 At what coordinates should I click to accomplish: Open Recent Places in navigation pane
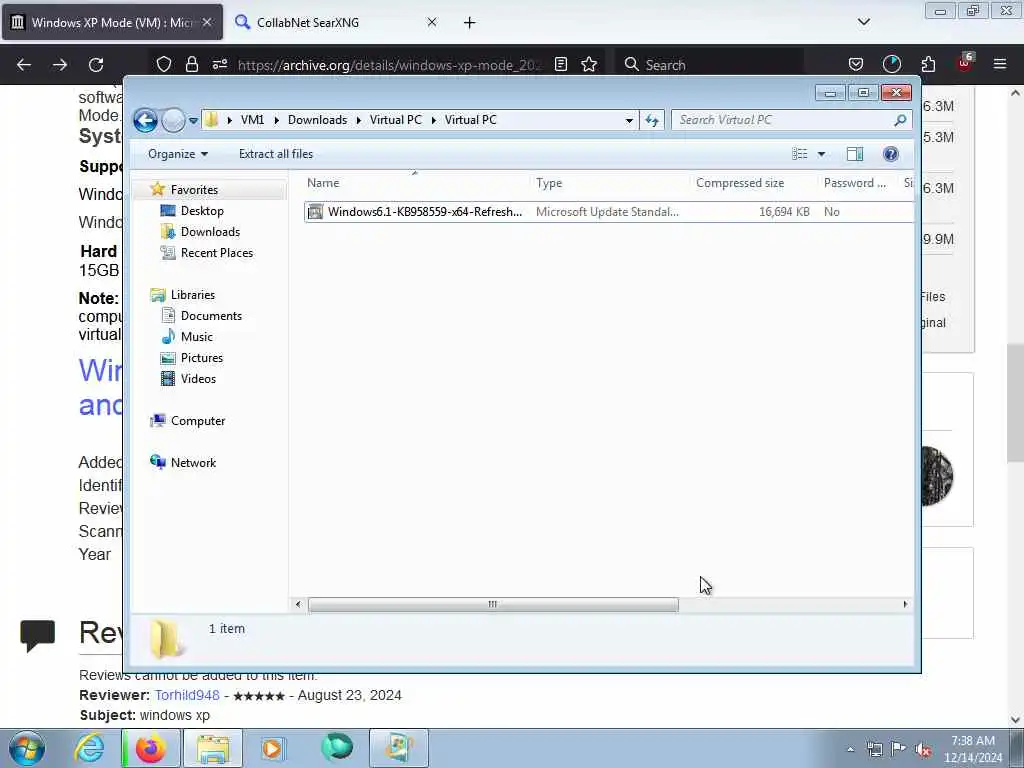click(217, 253)
